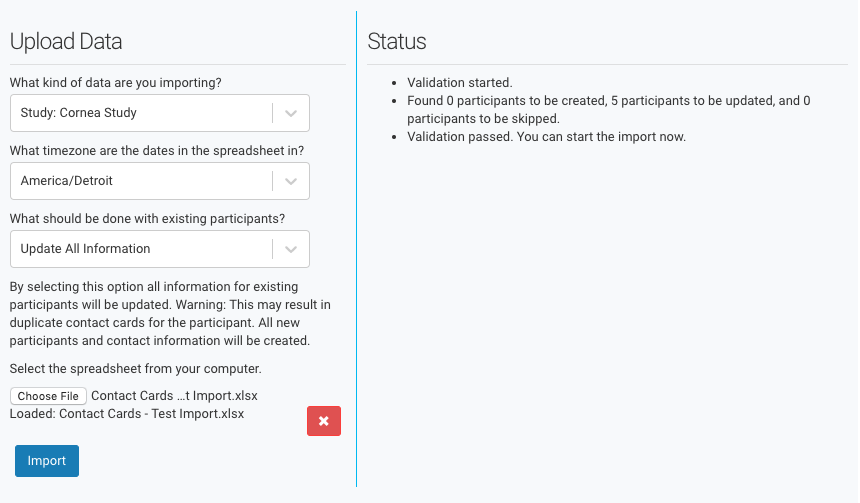Image resolution: width=860 pixels, height=503 pixels.
Task: Click the 'Status' panel heading
Action: 397,41
